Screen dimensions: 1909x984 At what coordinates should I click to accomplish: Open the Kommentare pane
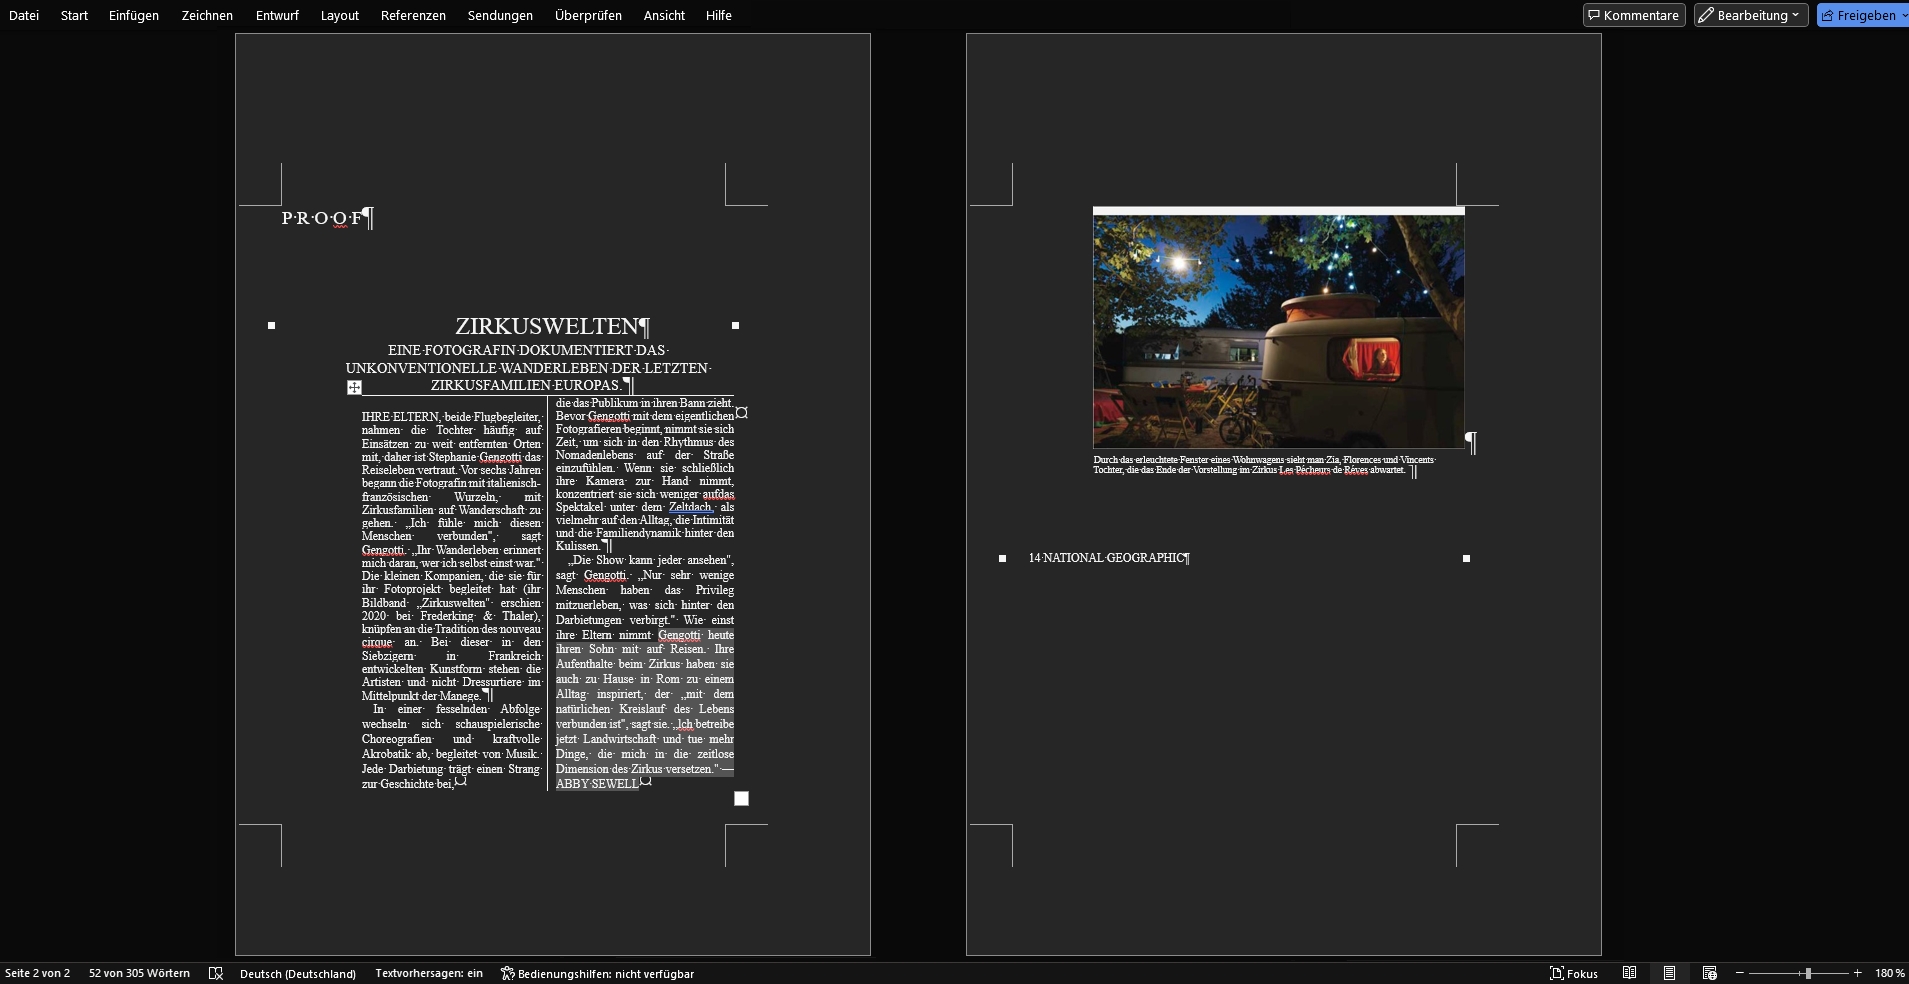point(1634,15)
